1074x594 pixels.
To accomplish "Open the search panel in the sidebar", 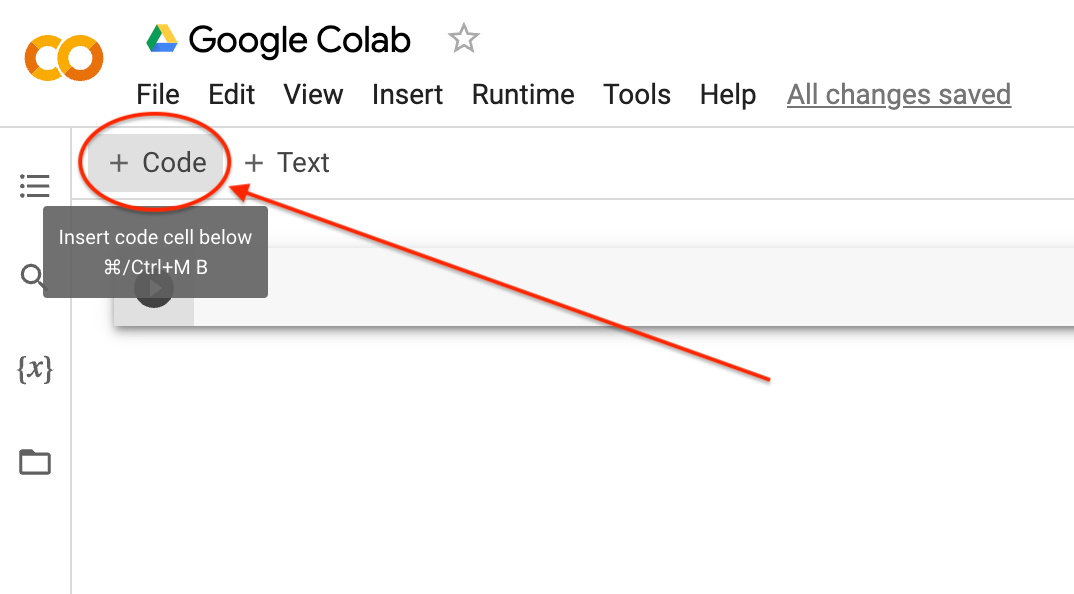I will pyautogui.click(x=33, y=278).
